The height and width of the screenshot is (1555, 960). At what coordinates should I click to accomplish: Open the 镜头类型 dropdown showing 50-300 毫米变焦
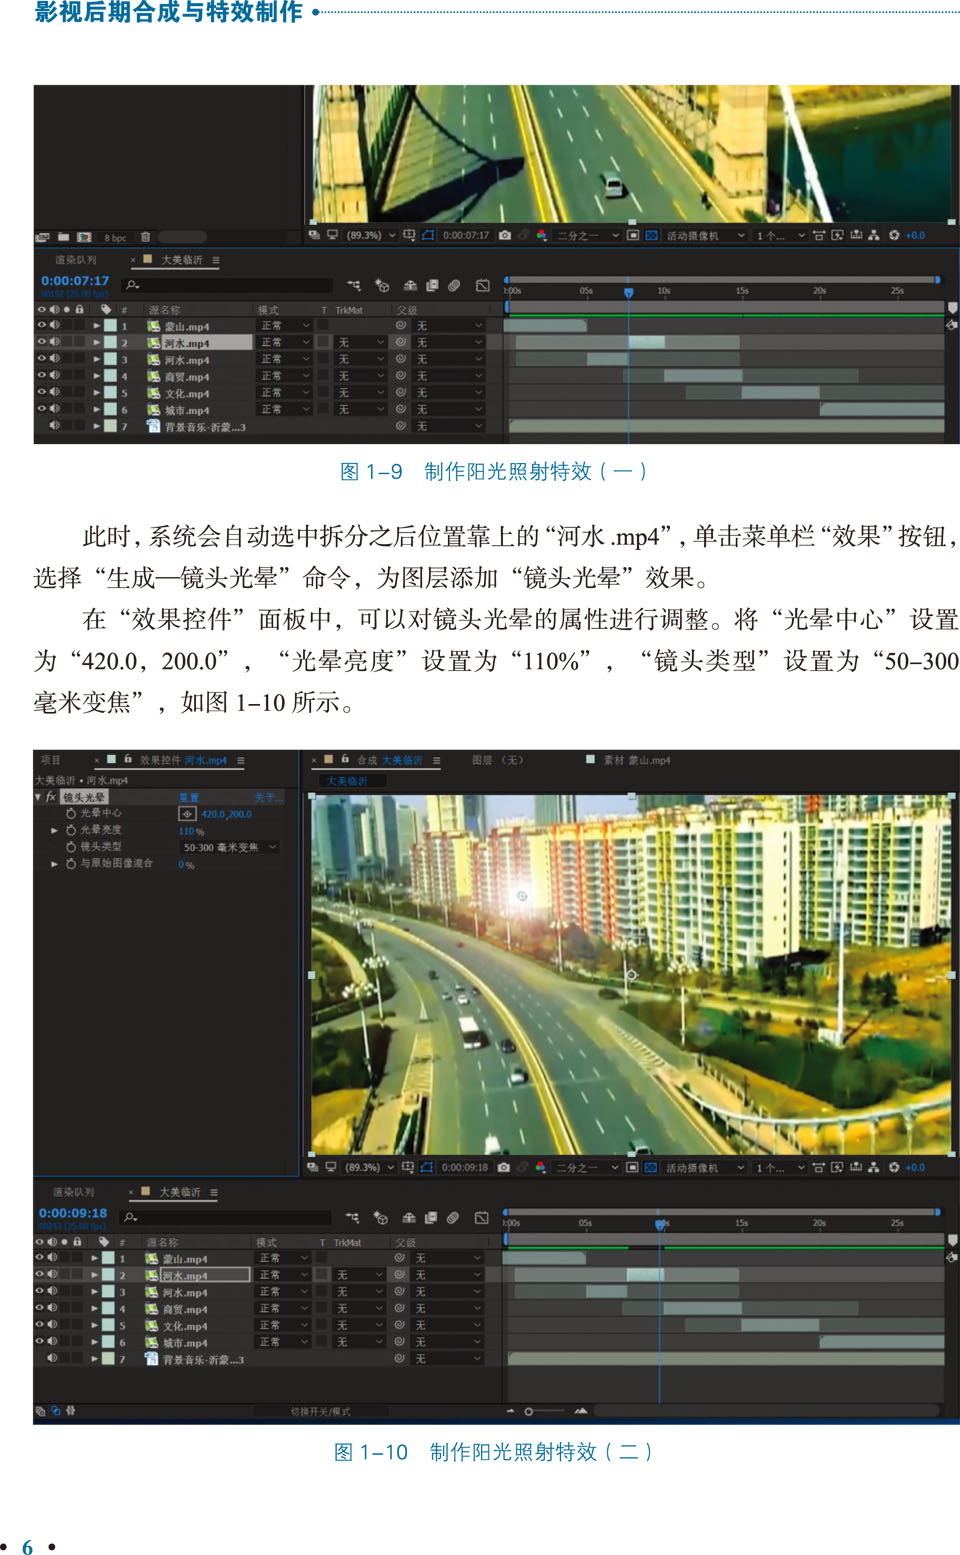(229, 847)
